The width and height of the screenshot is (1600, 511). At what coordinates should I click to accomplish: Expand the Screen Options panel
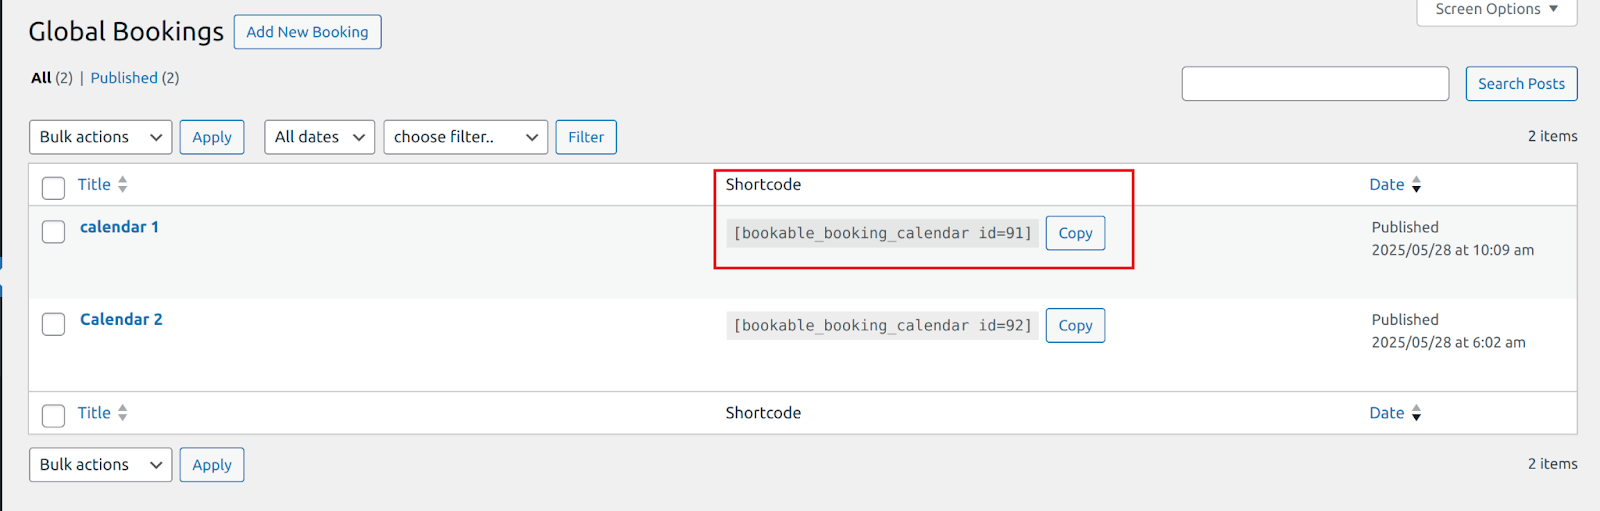tap(1496, 10)
